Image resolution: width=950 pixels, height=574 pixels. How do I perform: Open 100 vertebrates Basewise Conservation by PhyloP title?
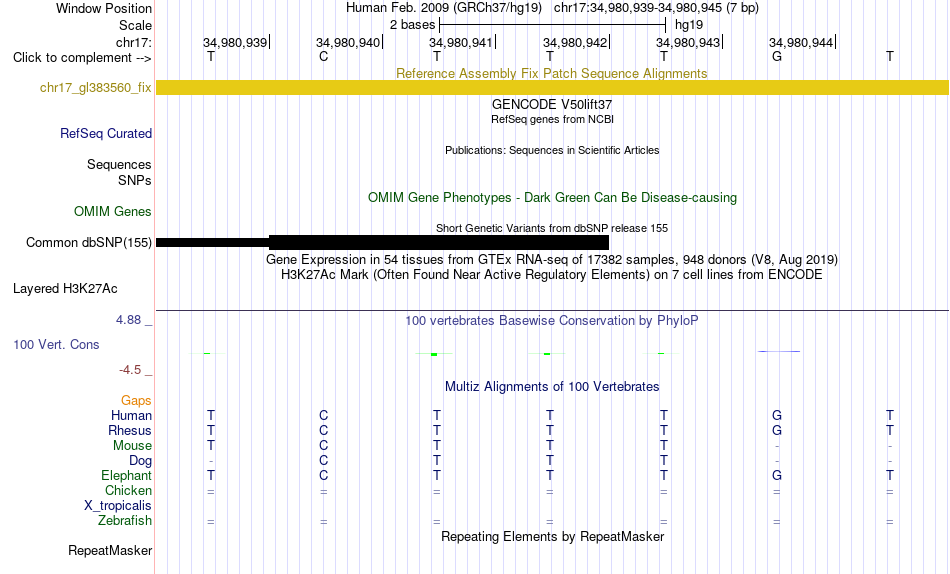(x=552, y=321)
